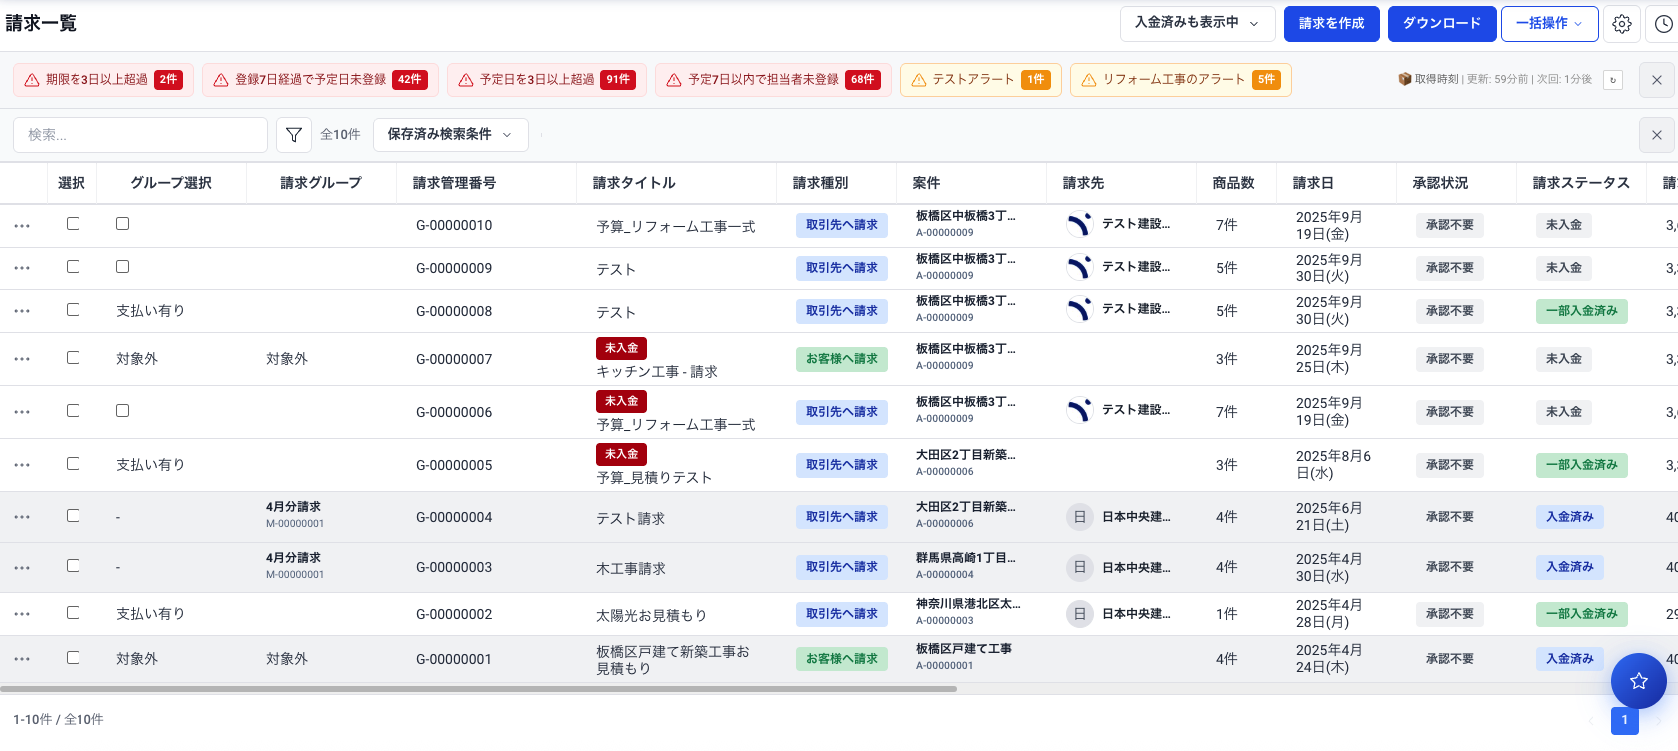Go to pagination page 1
Screen dimensions: 1678x751
click(1625, 720)
